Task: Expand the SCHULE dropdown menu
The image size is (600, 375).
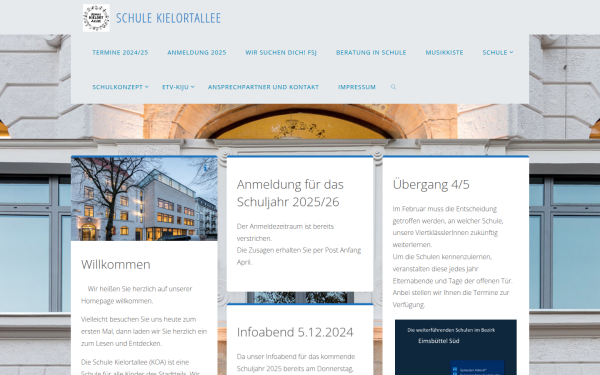Action: [x=497, y=52]
